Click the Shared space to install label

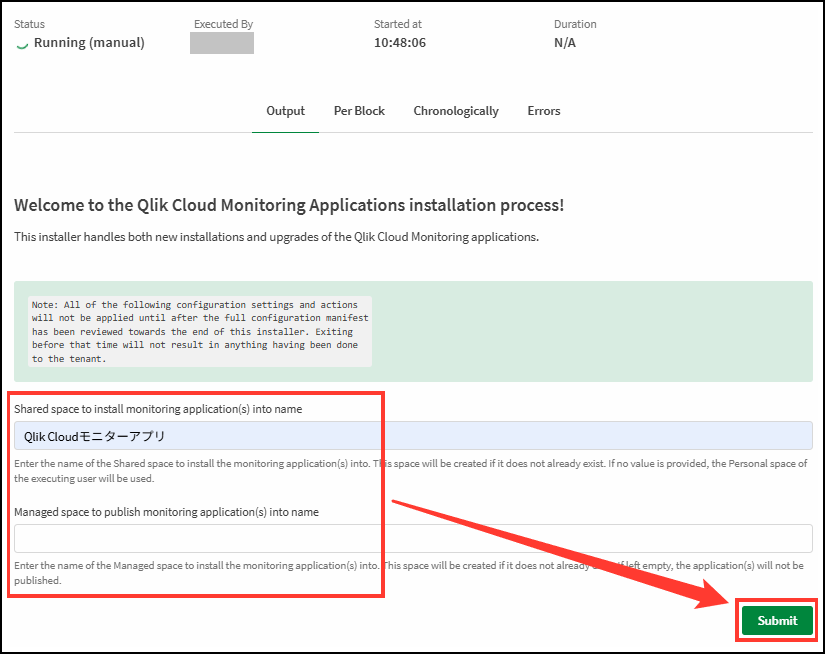[x=158, y=409]
